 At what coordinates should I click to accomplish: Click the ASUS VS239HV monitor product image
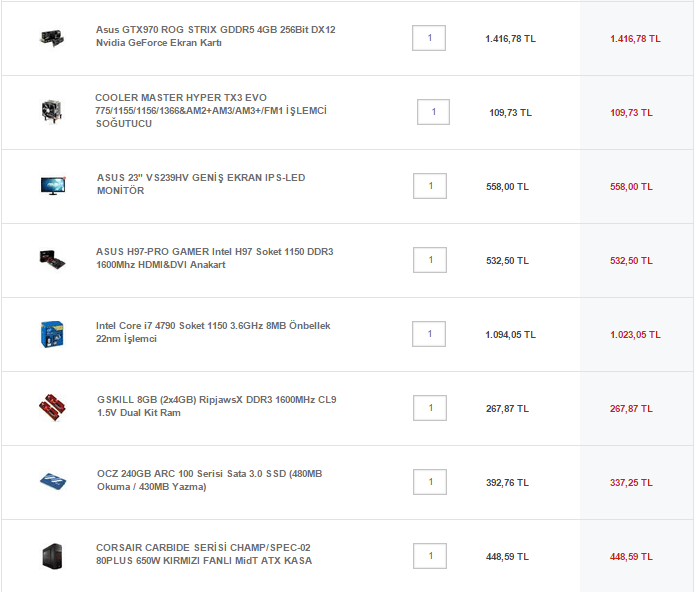click(52, 185)
